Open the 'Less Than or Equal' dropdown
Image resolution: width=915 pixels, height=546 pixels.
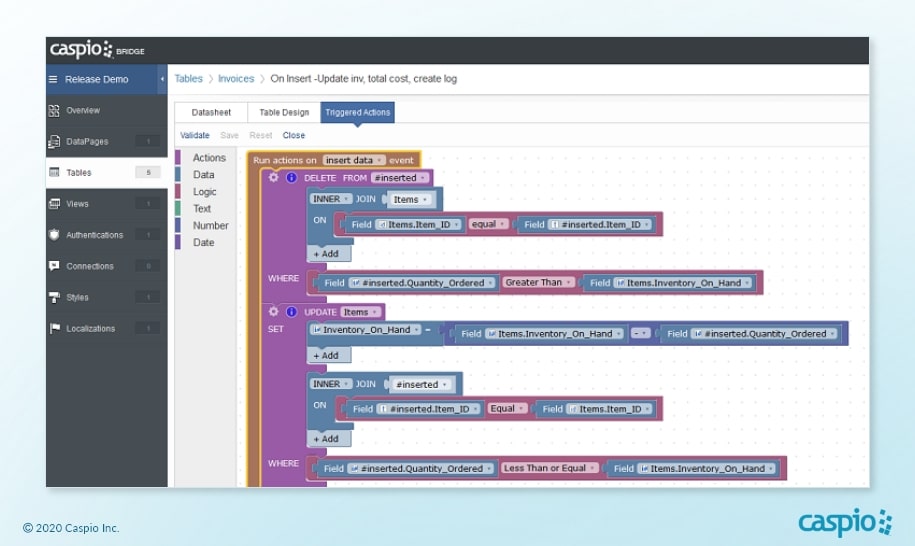550,468
